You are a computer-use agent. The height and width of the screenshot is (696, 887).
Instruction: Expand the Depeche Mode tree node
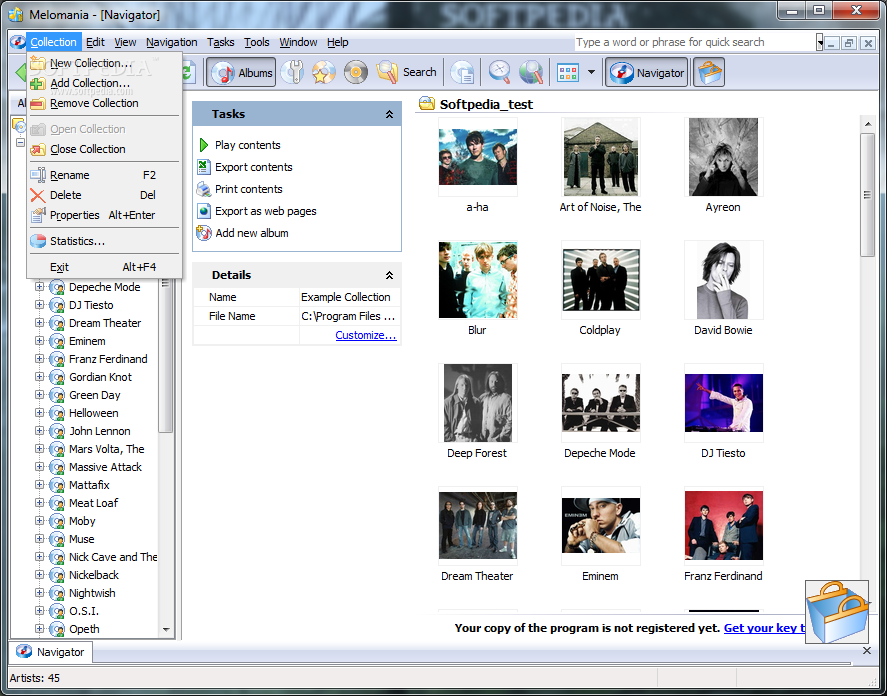pos(39,287)
